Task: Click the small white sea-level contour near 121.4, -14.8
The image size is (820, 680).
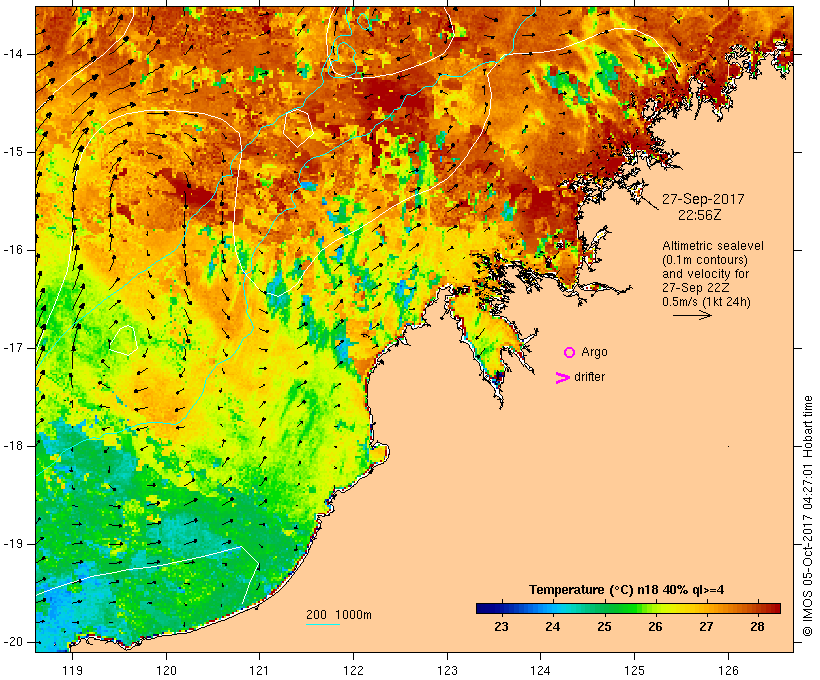Action: [298, 129]
